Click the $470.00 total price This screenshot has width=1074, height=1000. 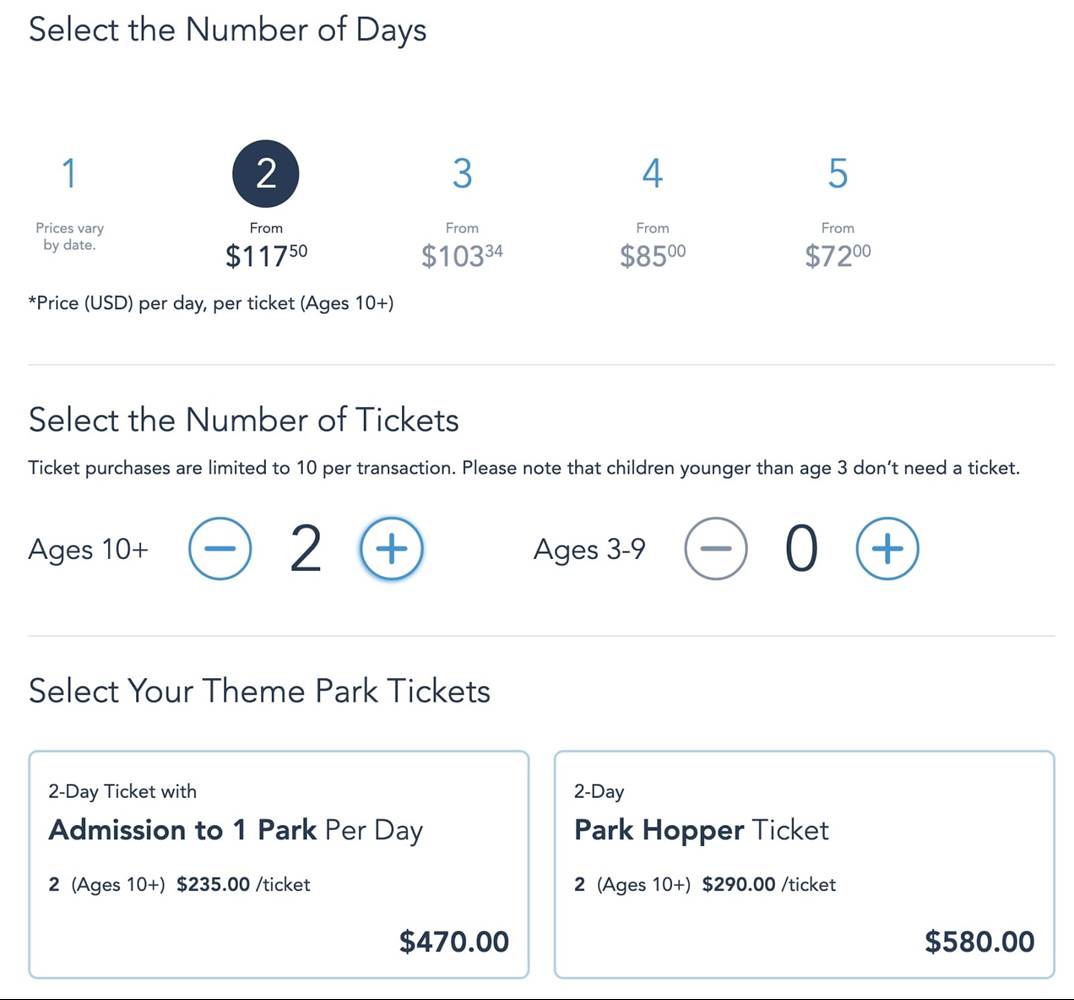click(454, 941)
